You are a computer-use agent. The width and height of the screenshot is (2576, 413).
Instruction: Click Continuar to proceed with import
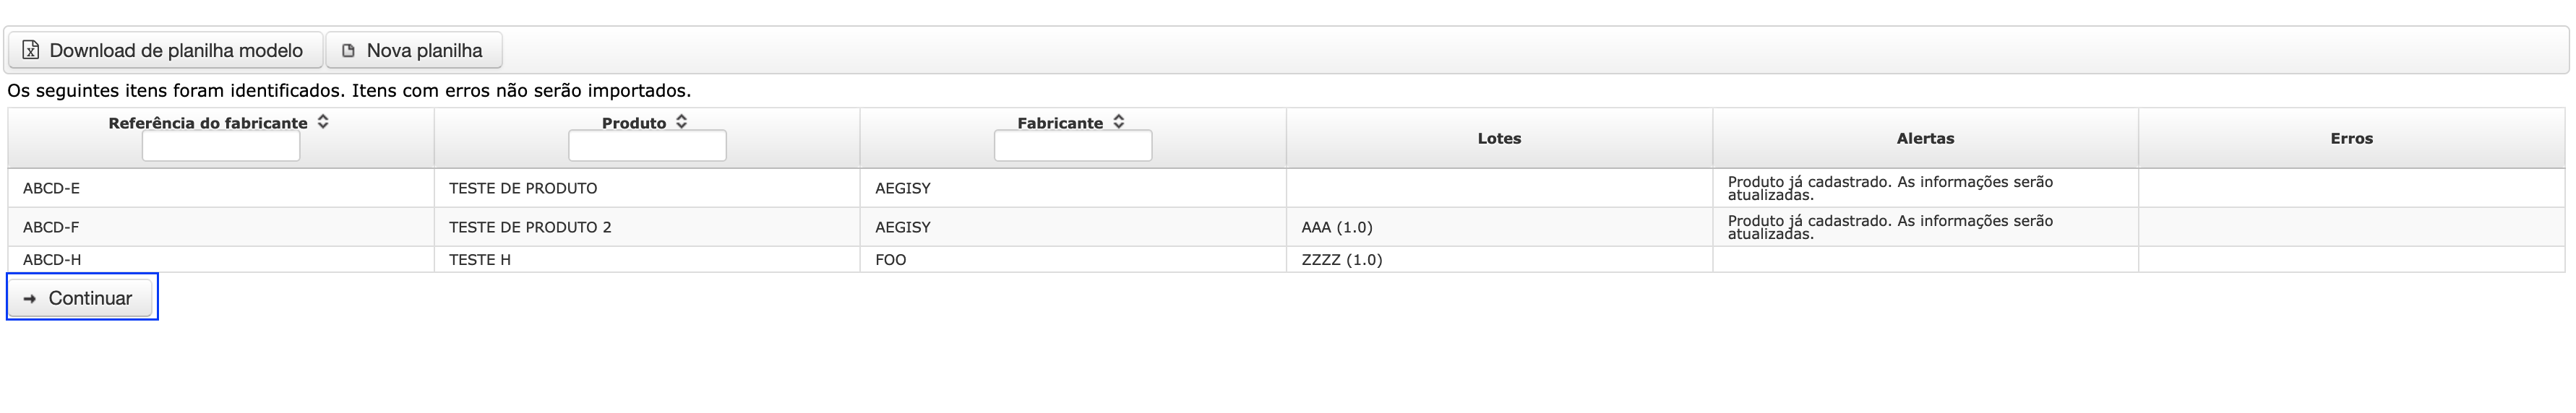point(81,298)
